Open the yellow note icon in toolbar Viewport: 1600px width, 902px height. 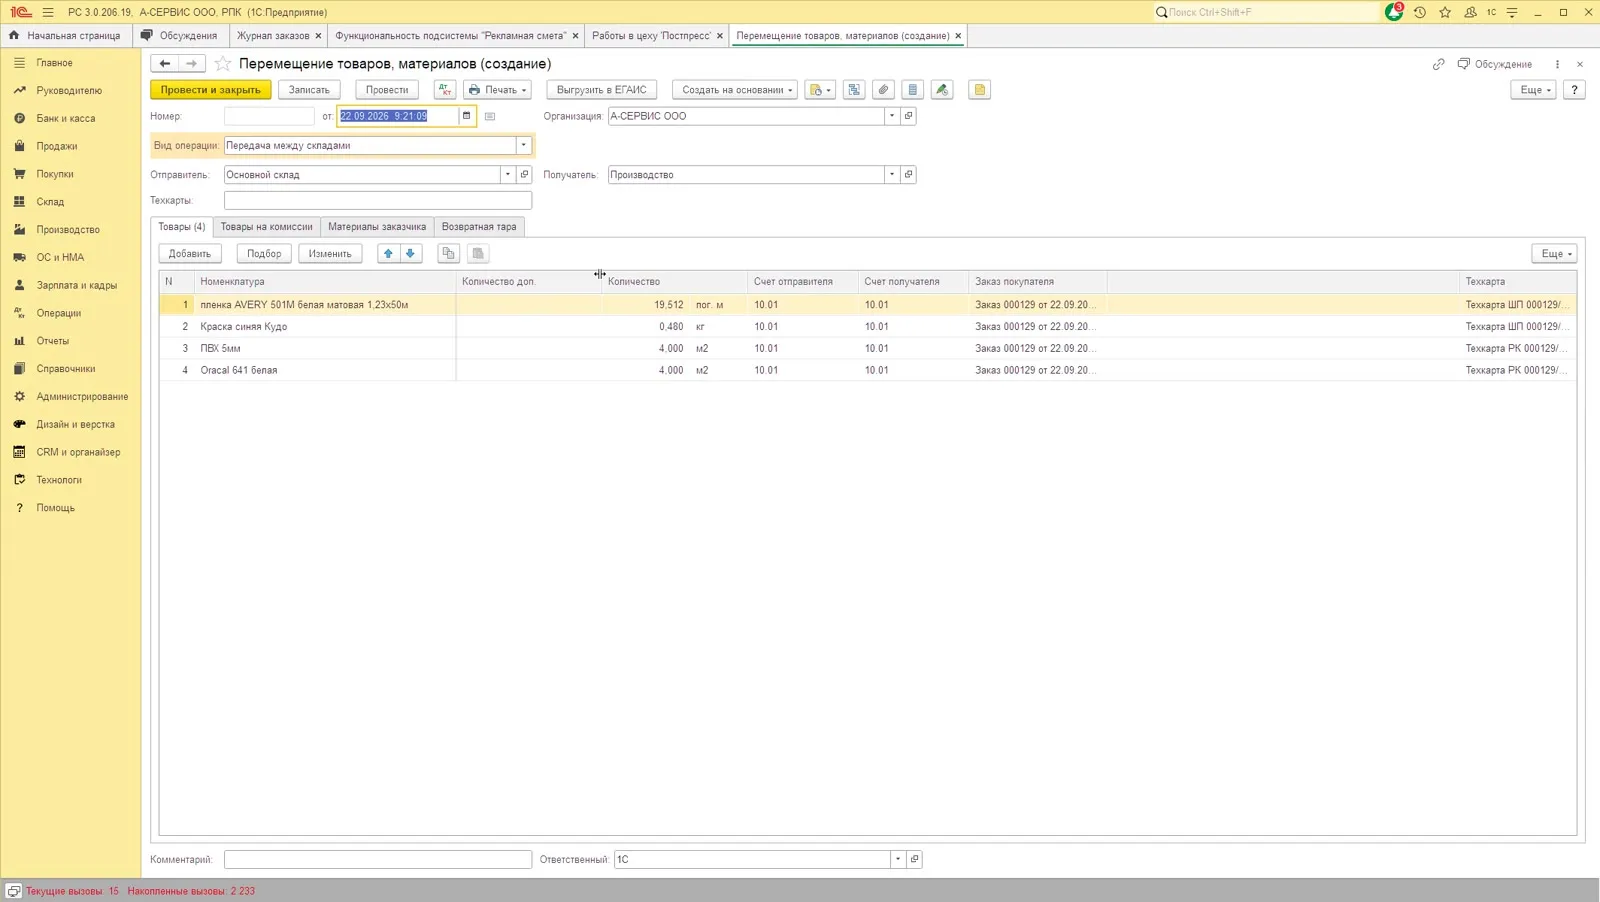(980, 90)
